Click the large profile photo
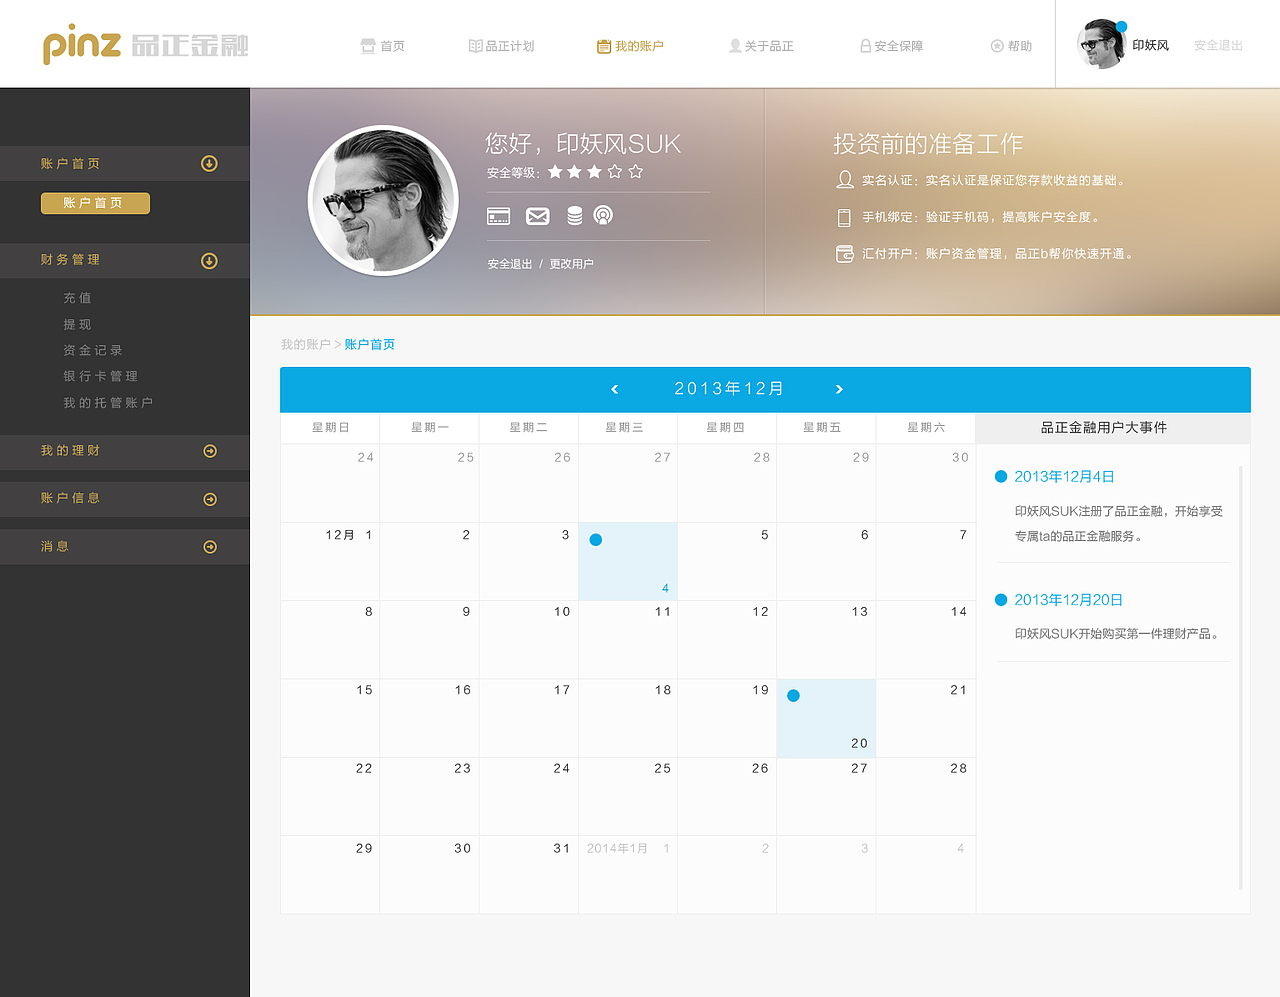This screenshot has width=1280, height=997. (x=384, y=200)
